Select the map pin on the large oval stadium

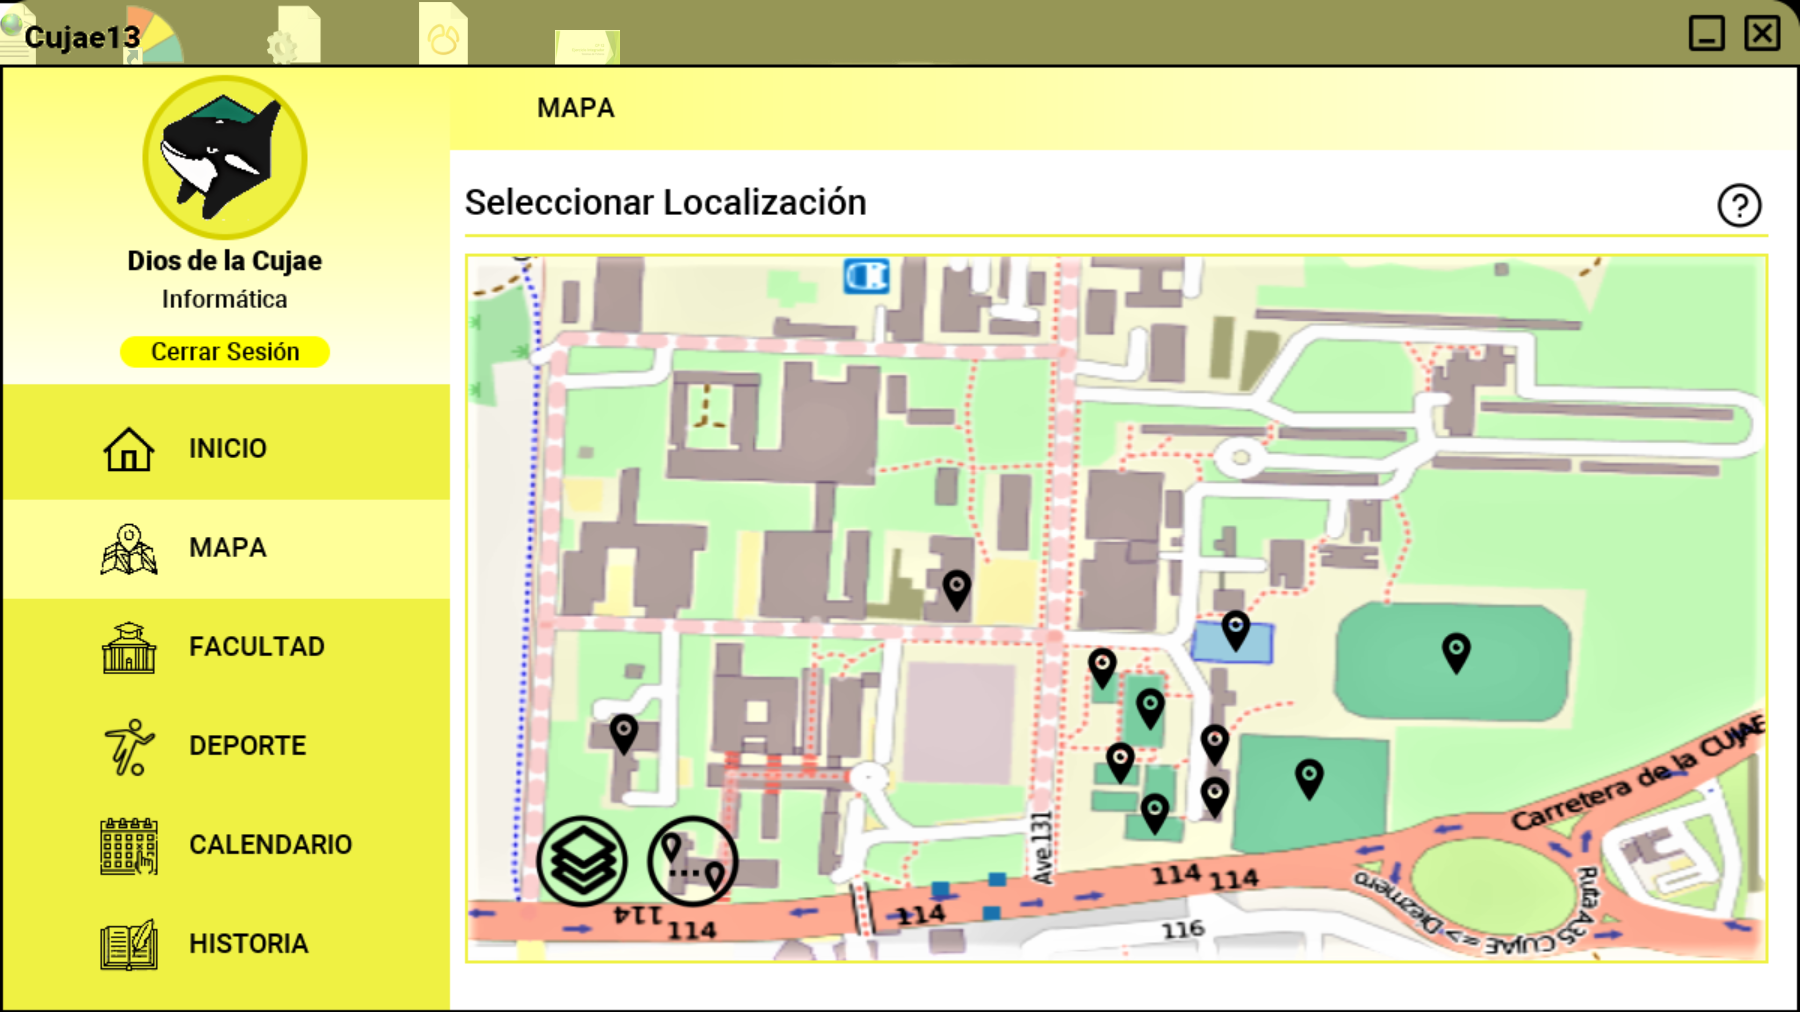1456,653
